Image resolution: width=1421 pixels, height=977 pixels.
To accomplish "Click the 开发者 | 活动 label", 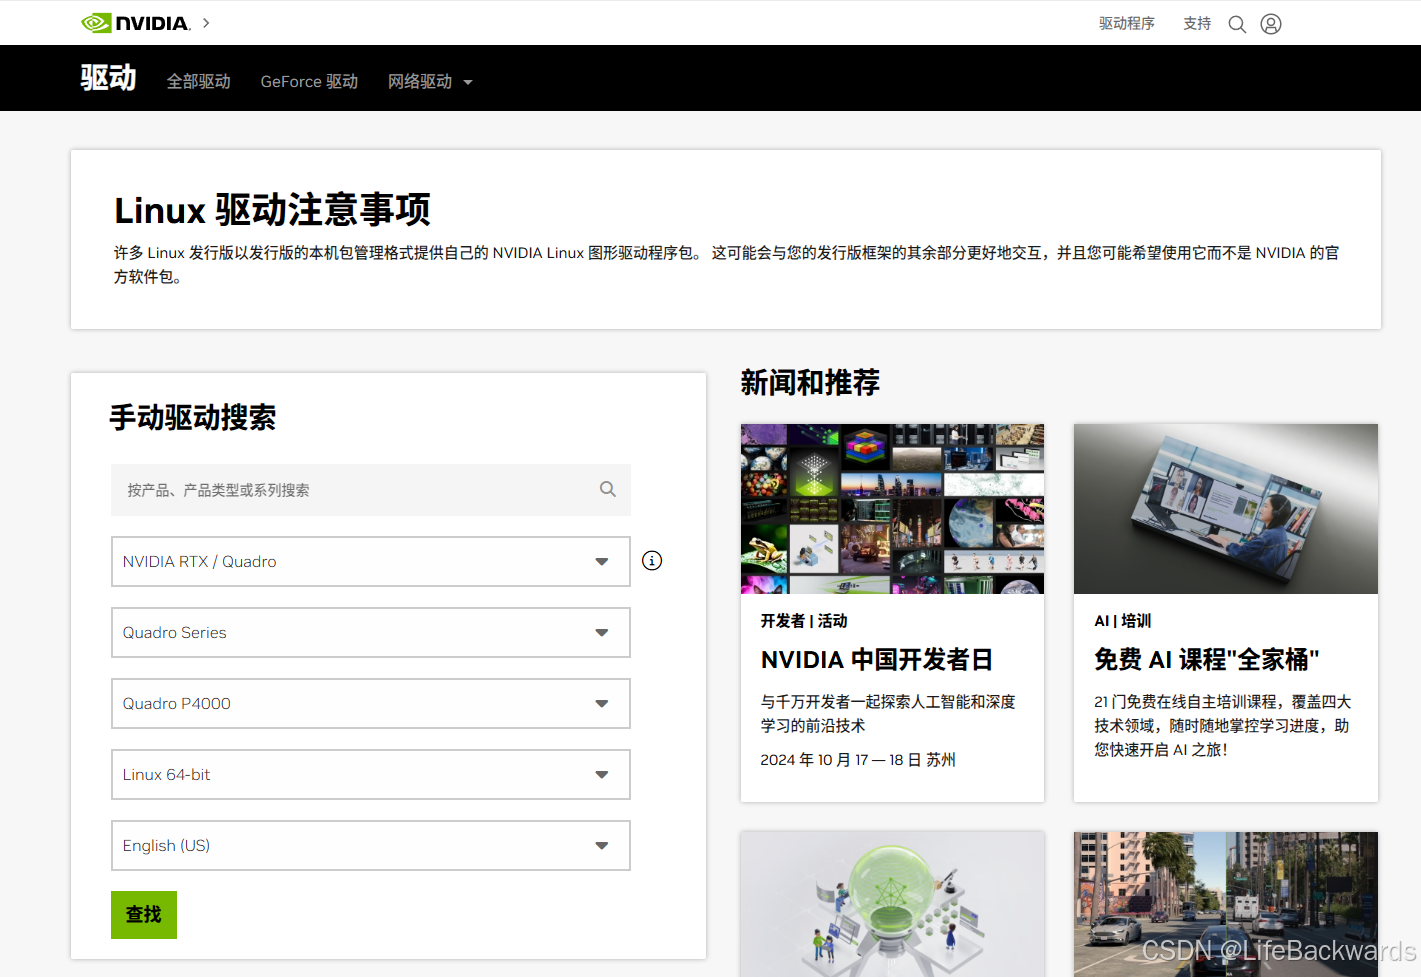I will (804, 621).
